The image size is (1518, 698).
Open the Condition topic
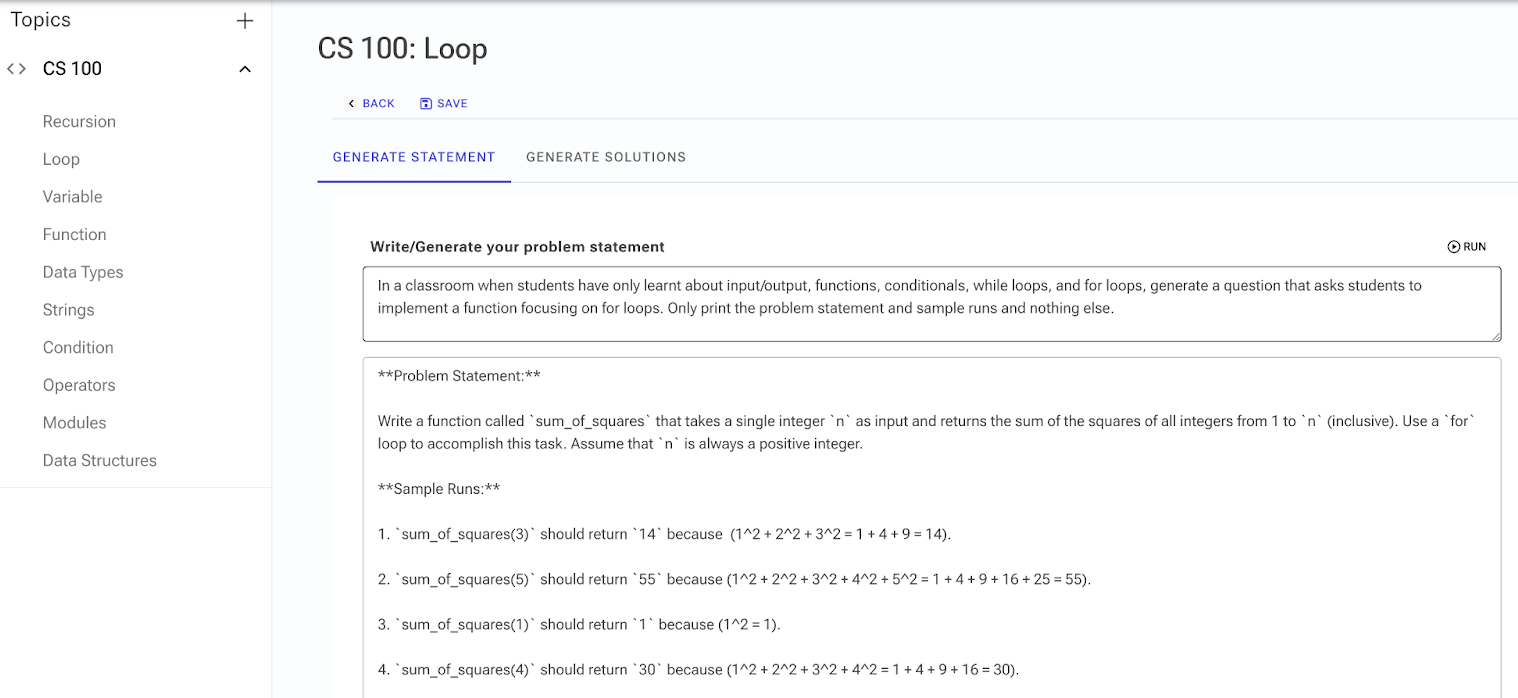point(78,348)
